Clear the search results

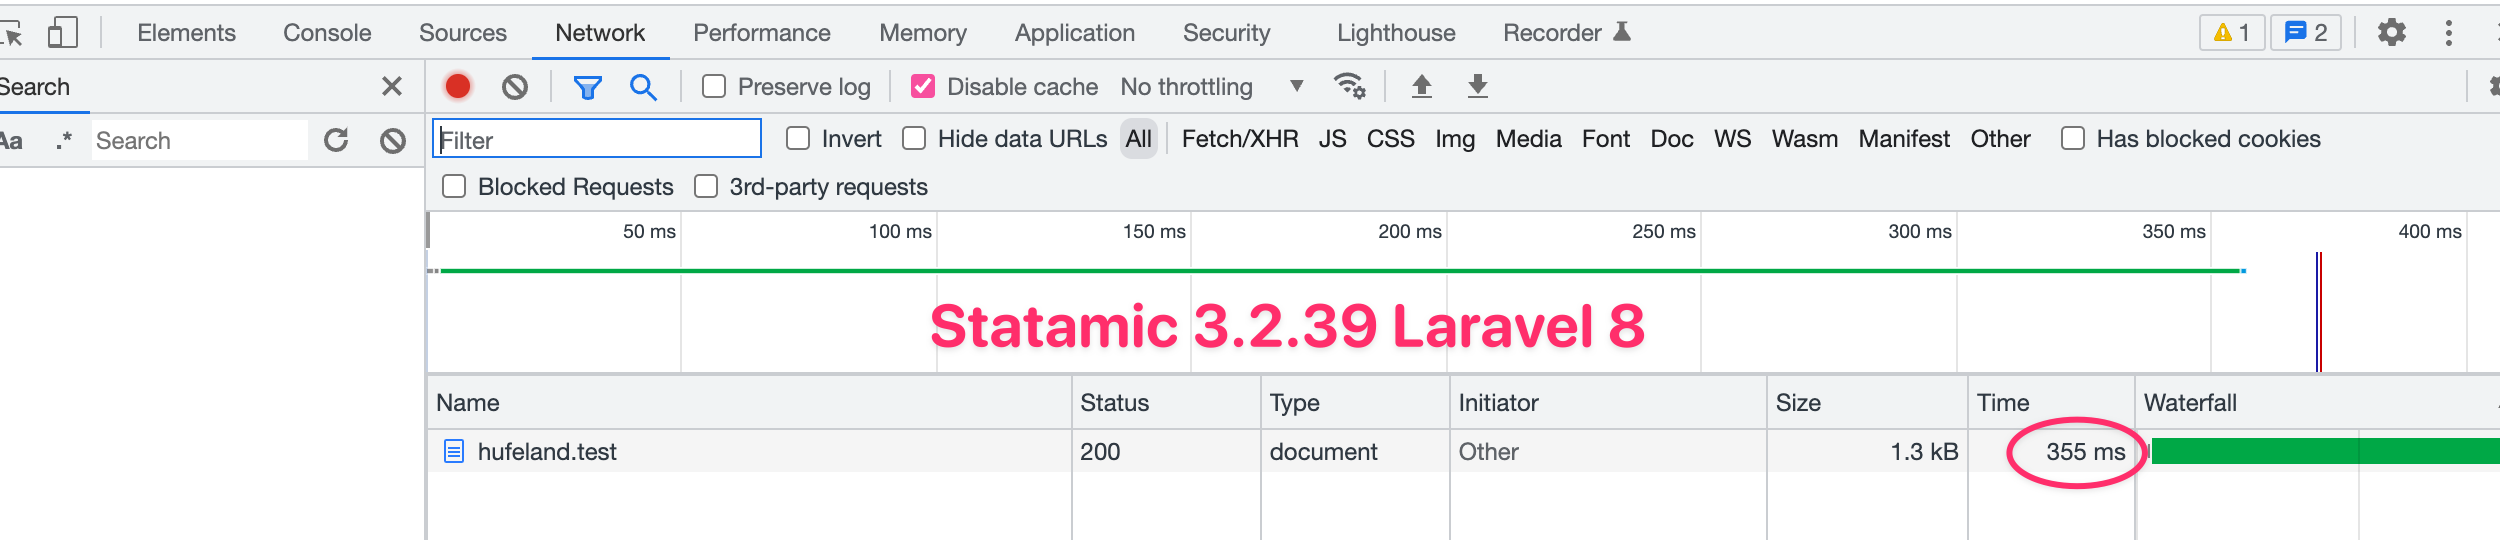tap(393, 140)
